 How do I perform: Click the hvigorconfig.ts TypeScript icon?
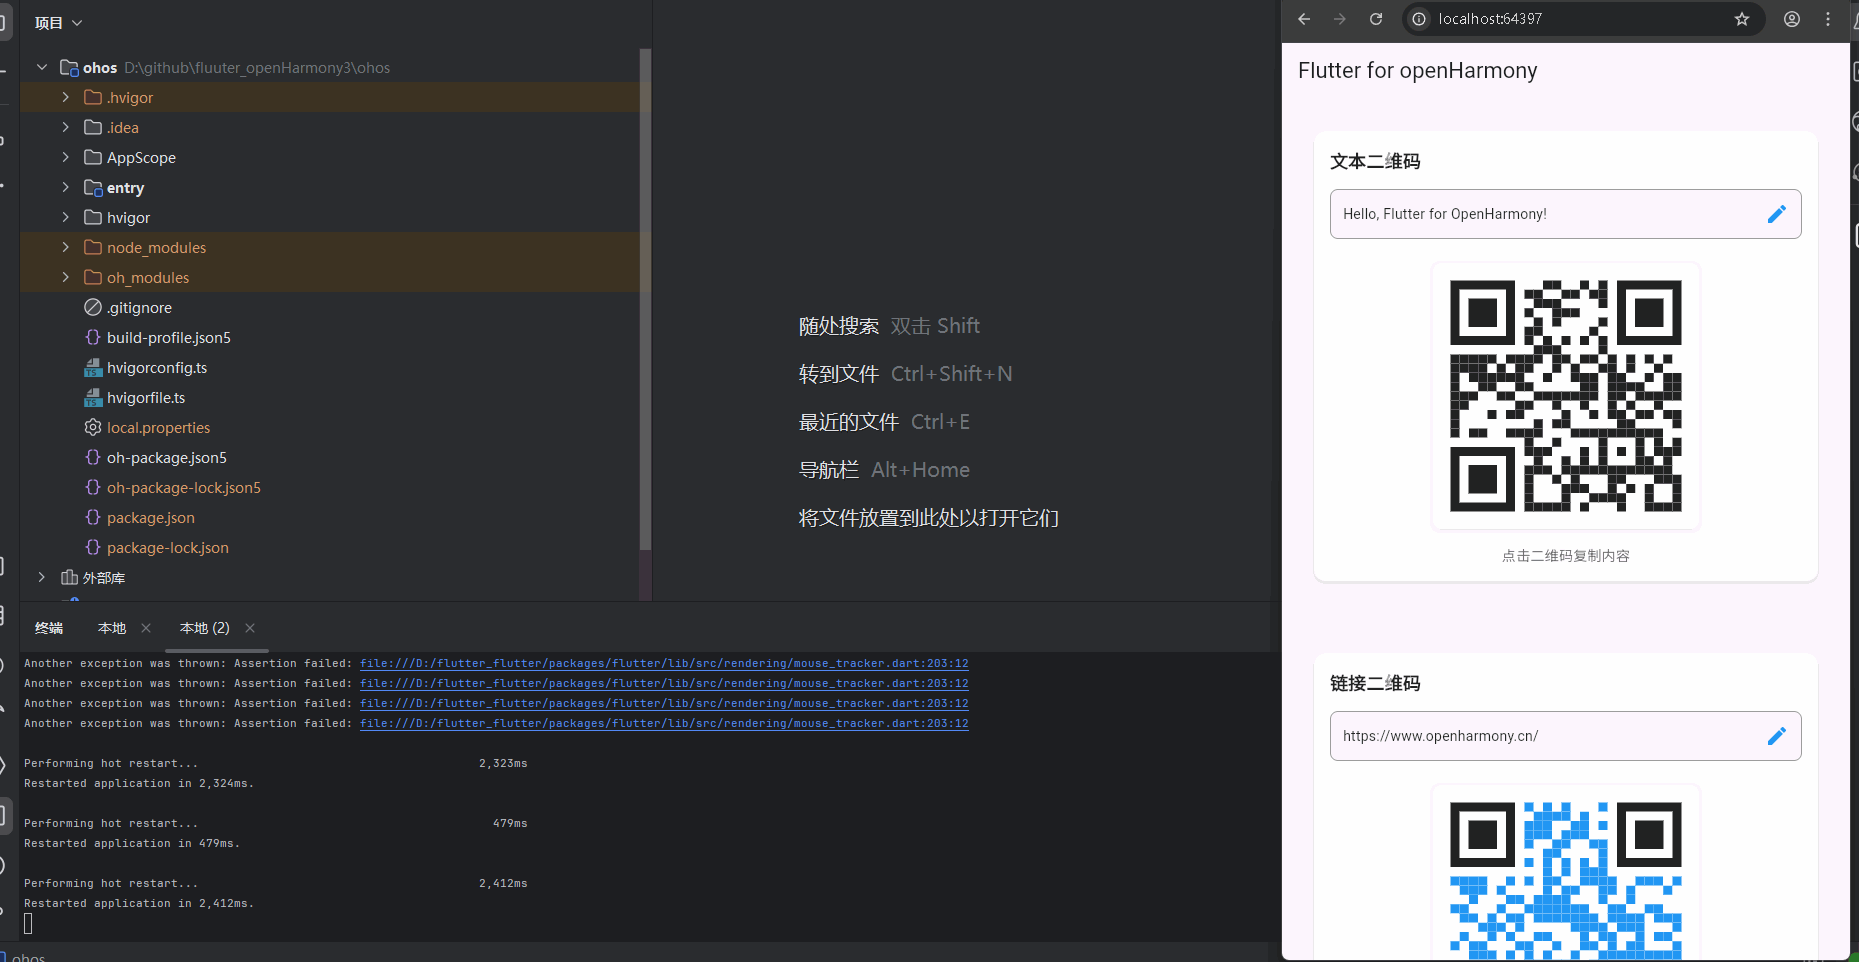[x=93, y=368]
